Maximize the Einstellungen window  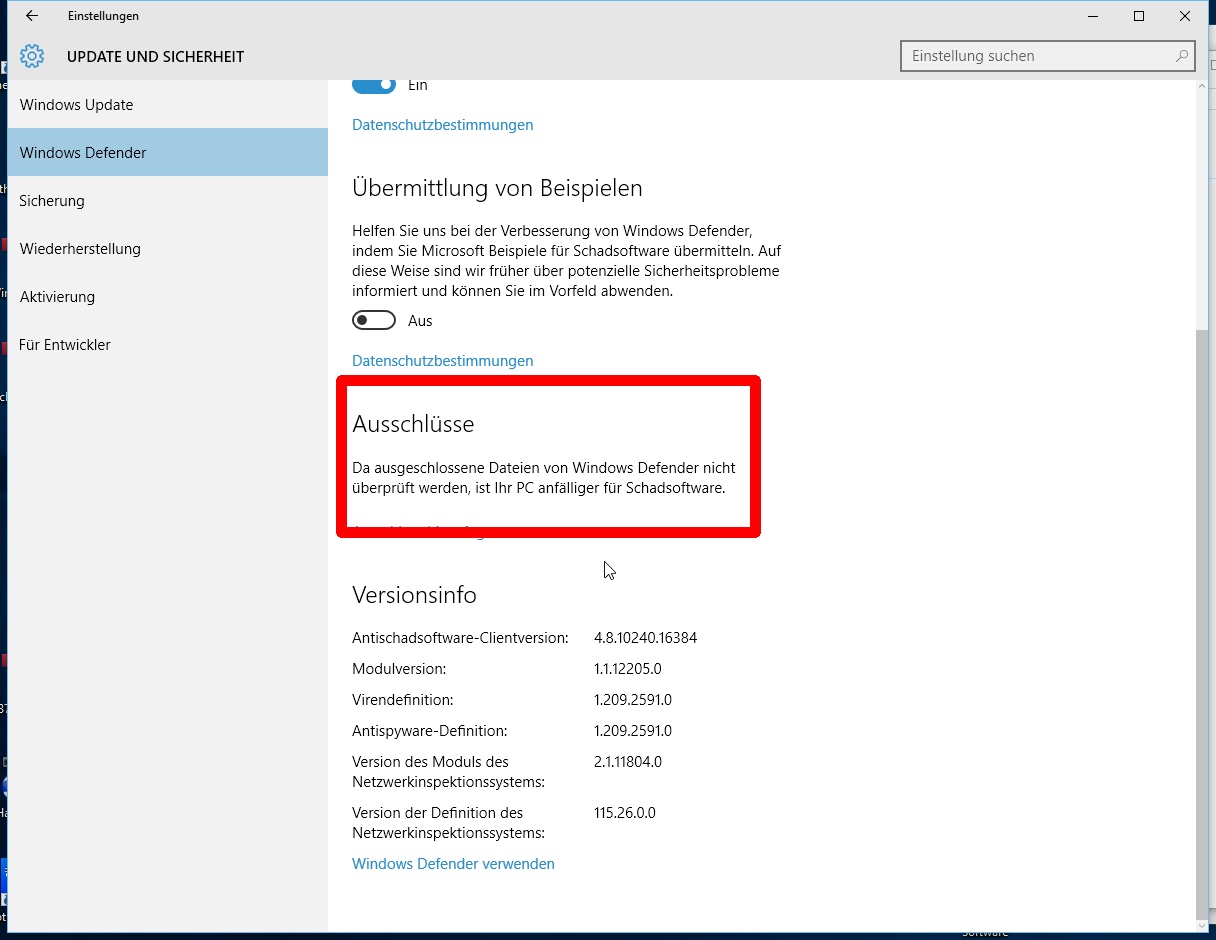point(1139,16)
